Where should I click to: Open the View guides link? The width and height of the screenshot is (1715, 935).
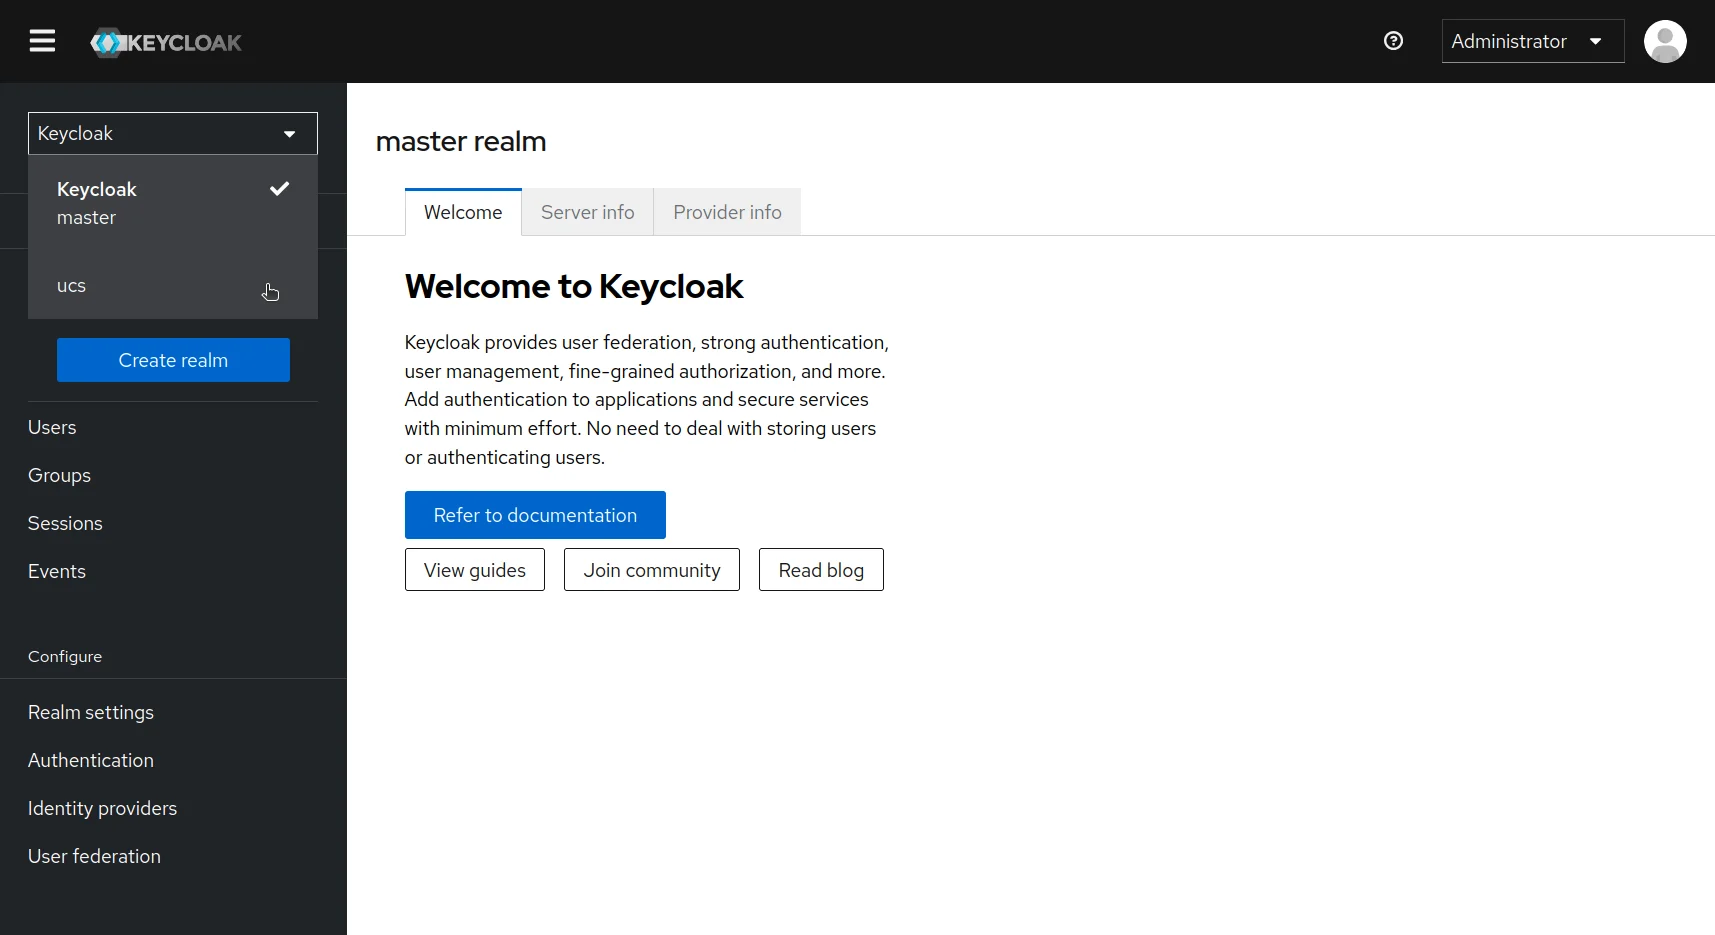pyautogui.click(x=474, y=569)
